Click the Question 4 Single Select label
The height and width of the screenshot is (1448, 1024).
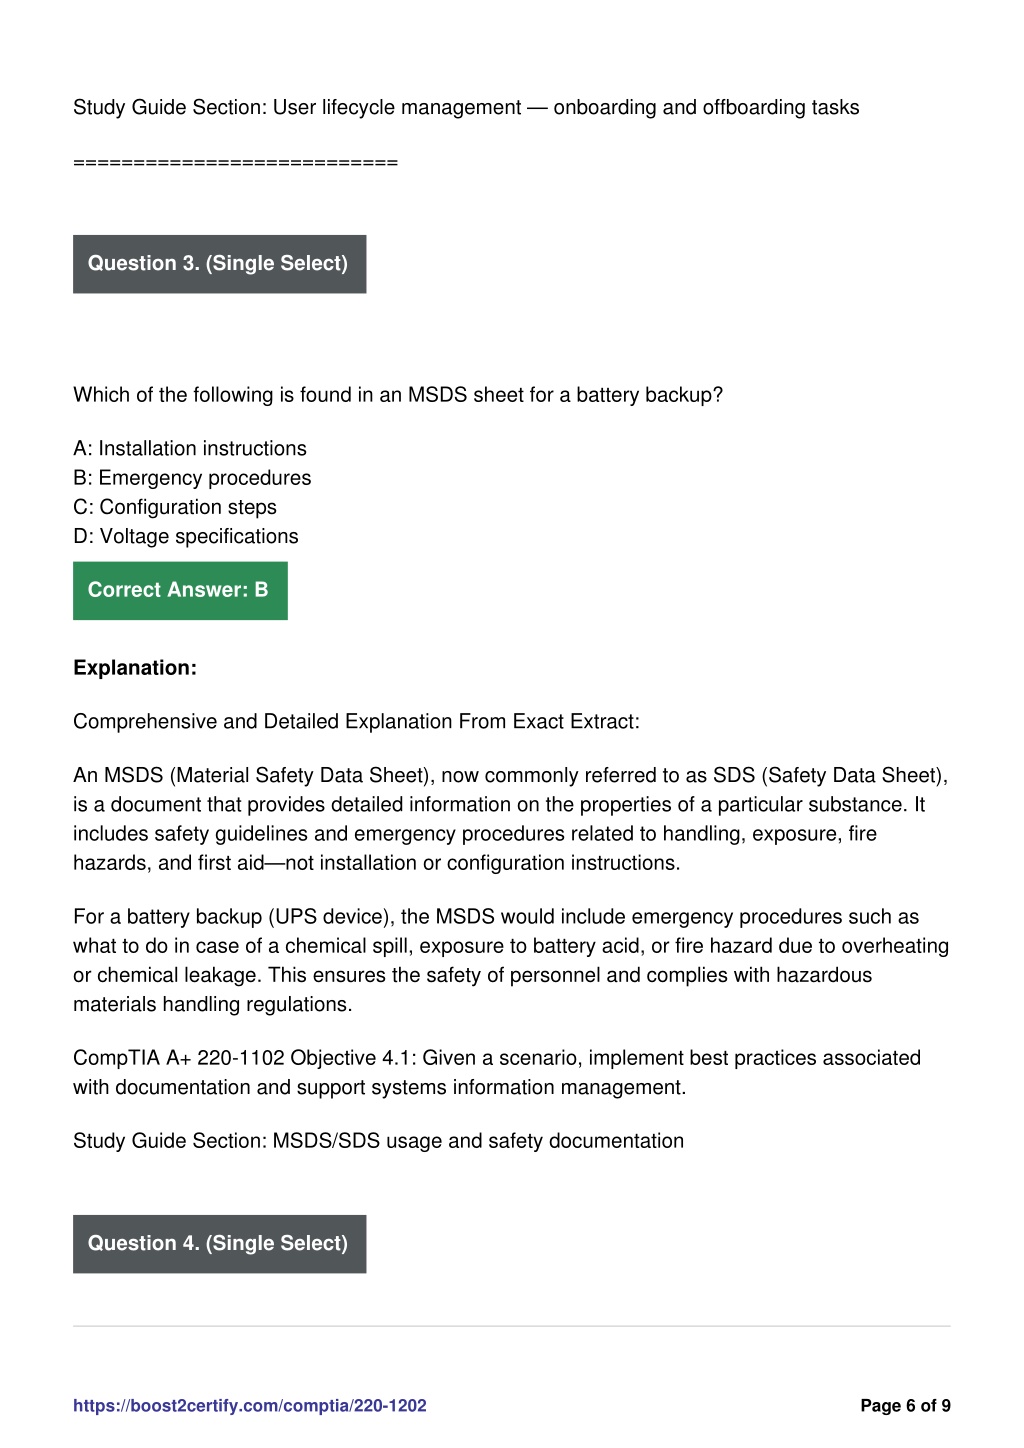[219, 1244]
